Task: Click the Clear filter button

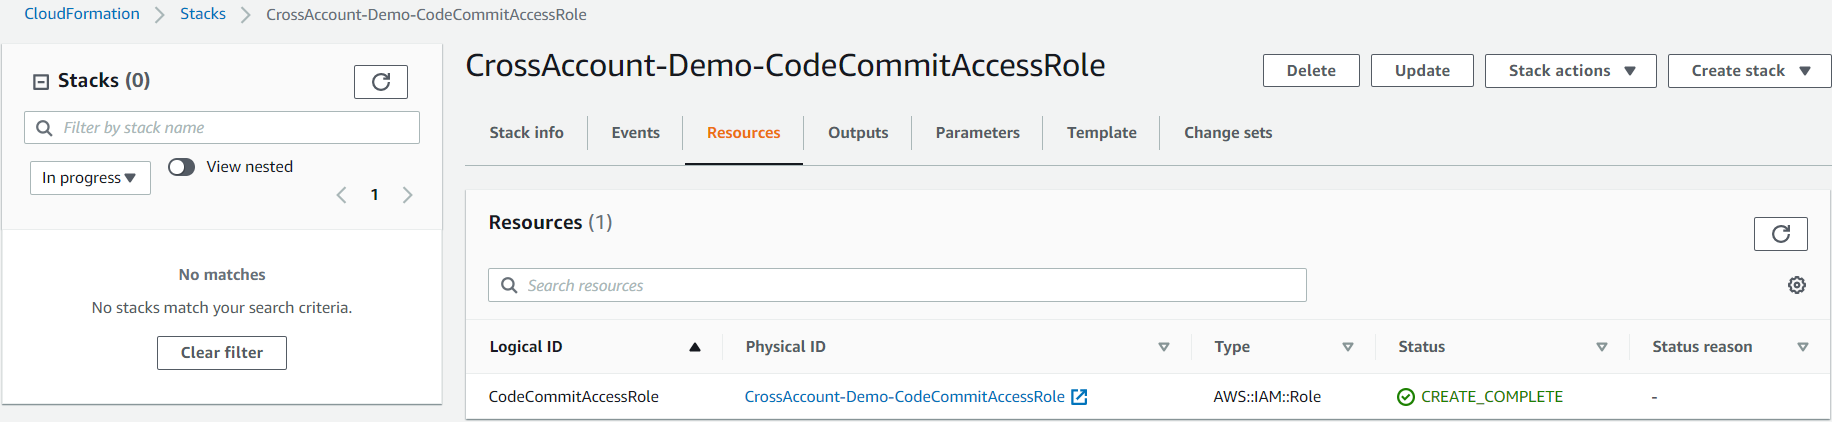Action: pos(222,353)
